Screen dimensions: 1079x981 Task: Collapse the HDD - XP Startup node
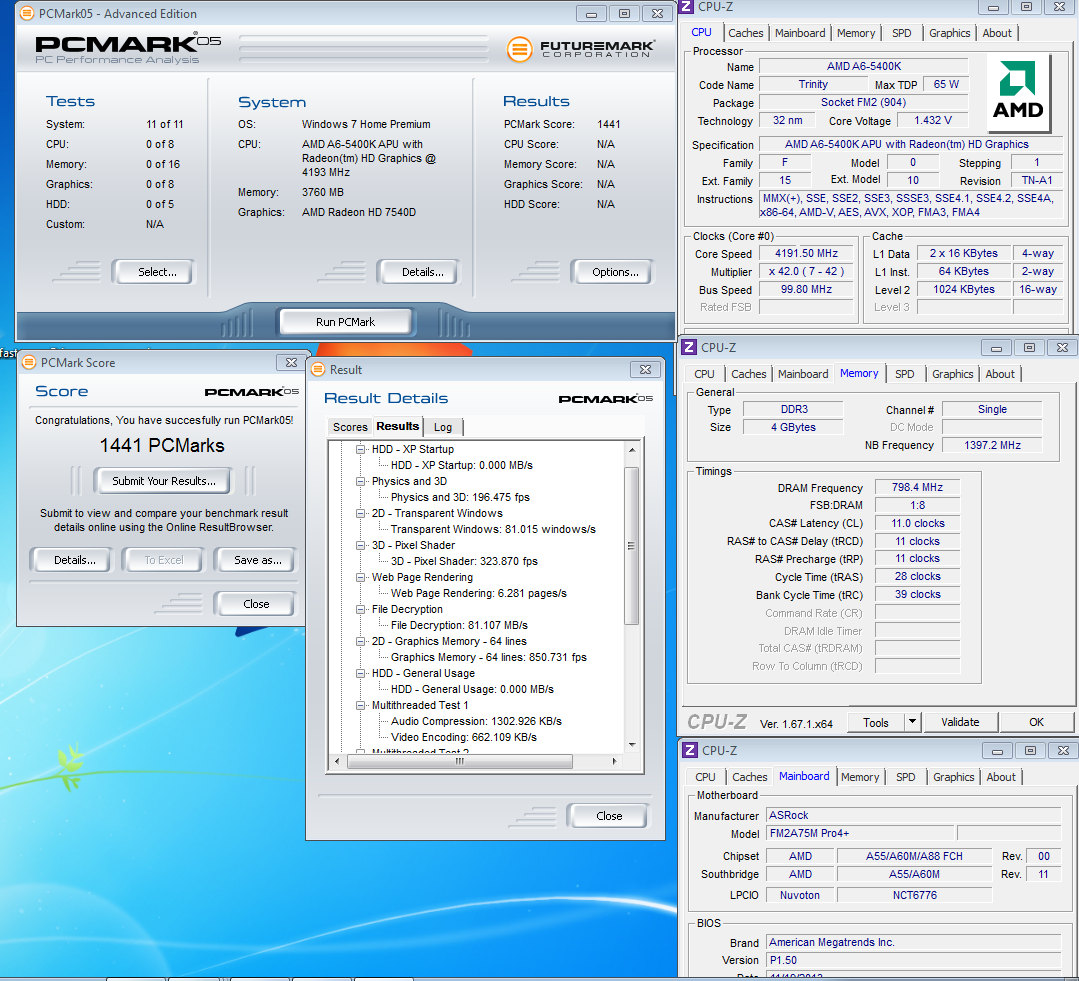tap(360, 449)
